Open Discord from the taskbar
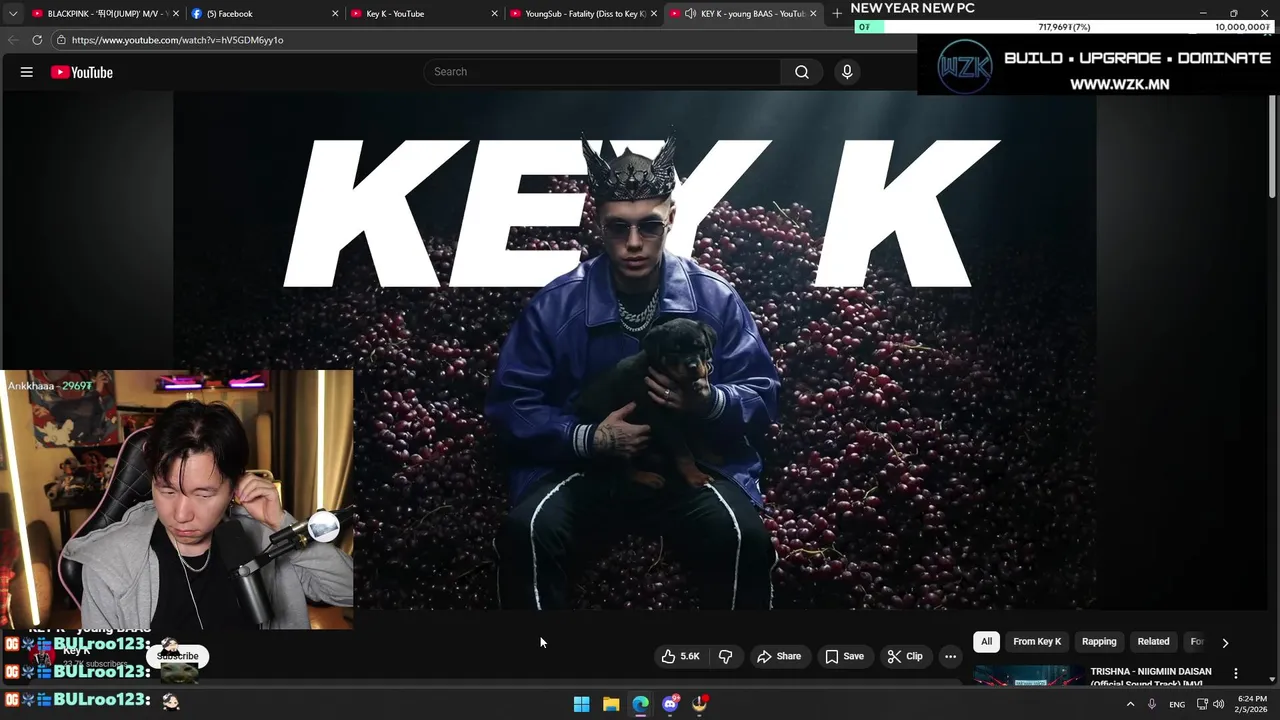This screenshot has height=720, width=1280. pyautogui.click(x=670, y=704)
